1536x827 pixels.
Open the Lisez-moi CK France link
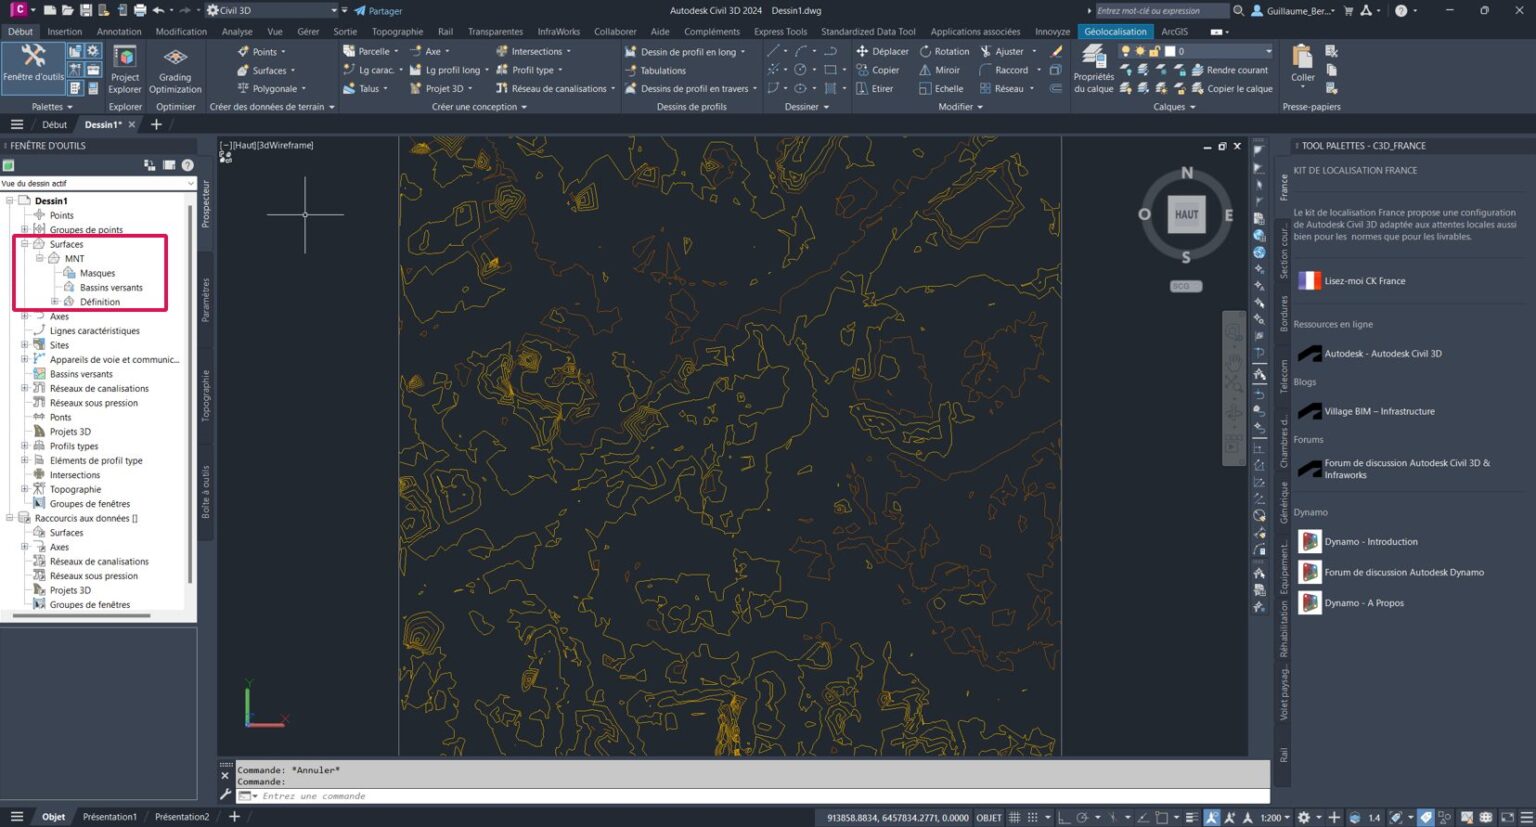1364,281
